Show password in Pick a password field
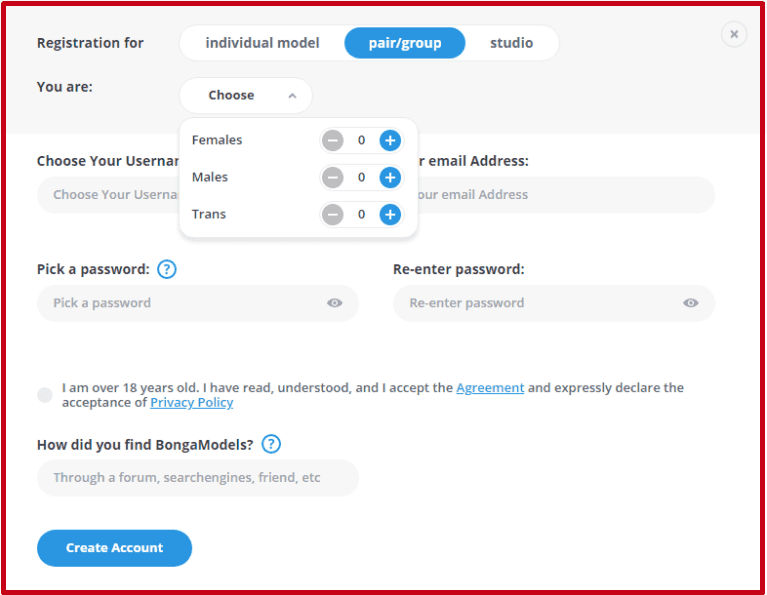This screenshot has height=595, width=767. pos(334,303)
